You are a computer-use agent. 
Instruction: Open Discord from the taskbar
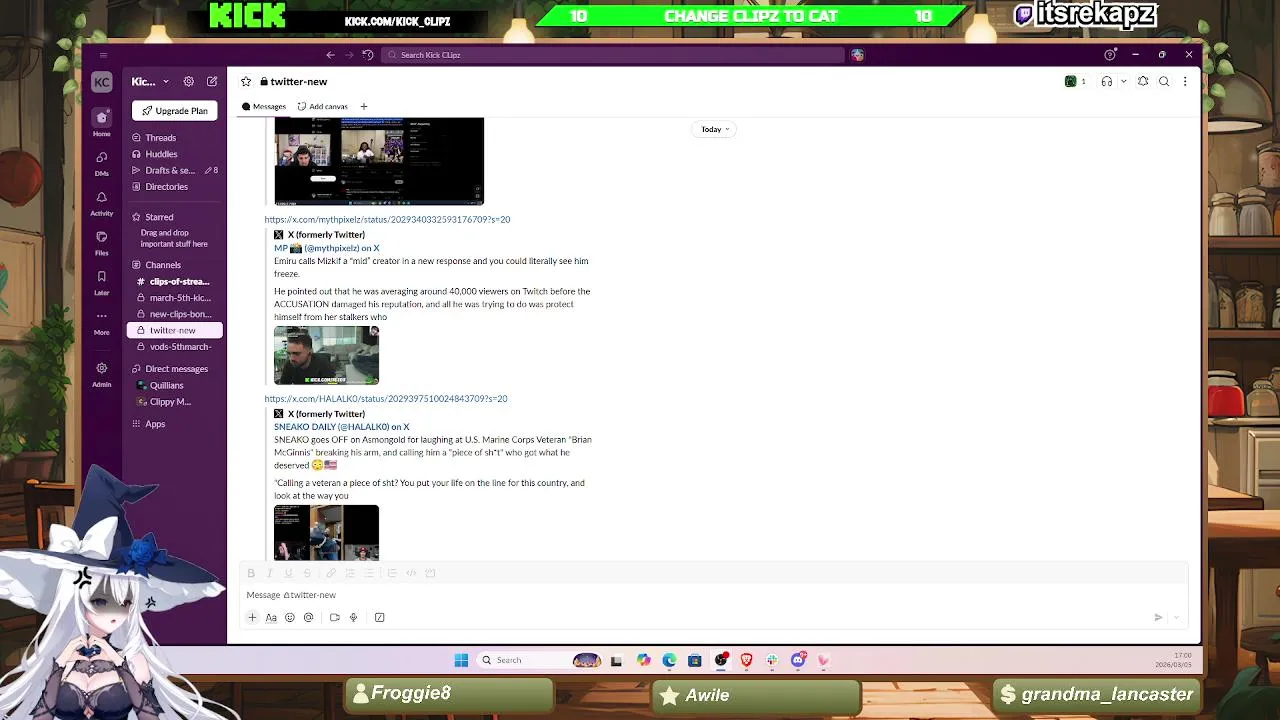798,660
